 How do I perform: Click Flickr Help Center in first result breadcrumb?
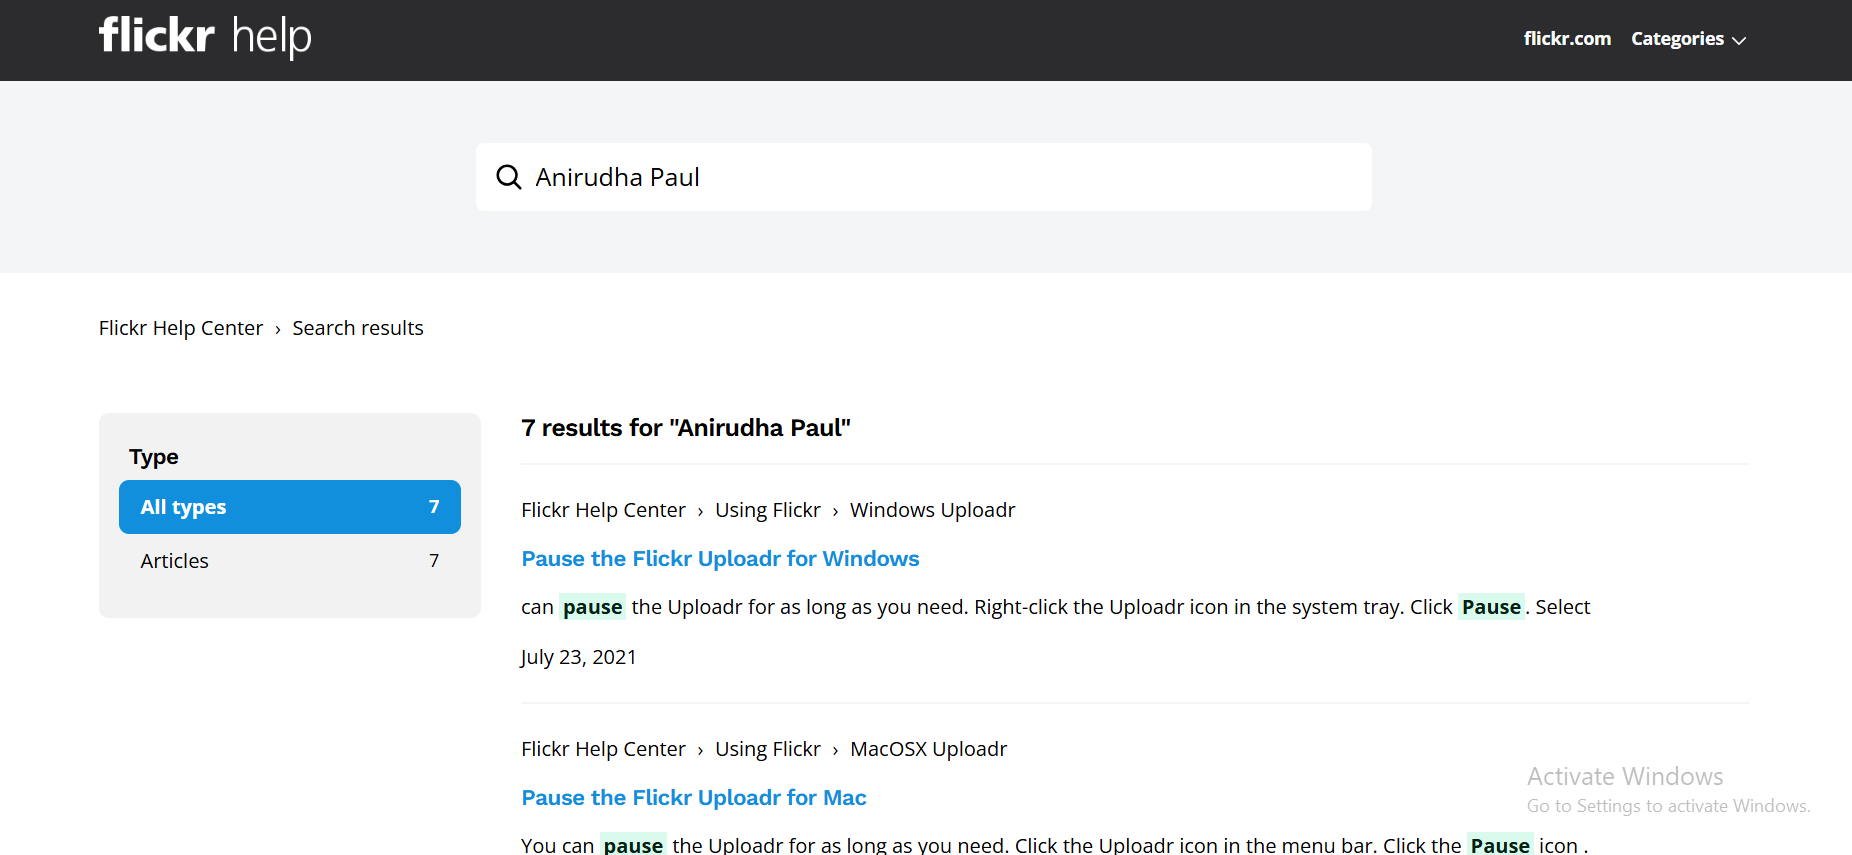[x=603, y=510]
